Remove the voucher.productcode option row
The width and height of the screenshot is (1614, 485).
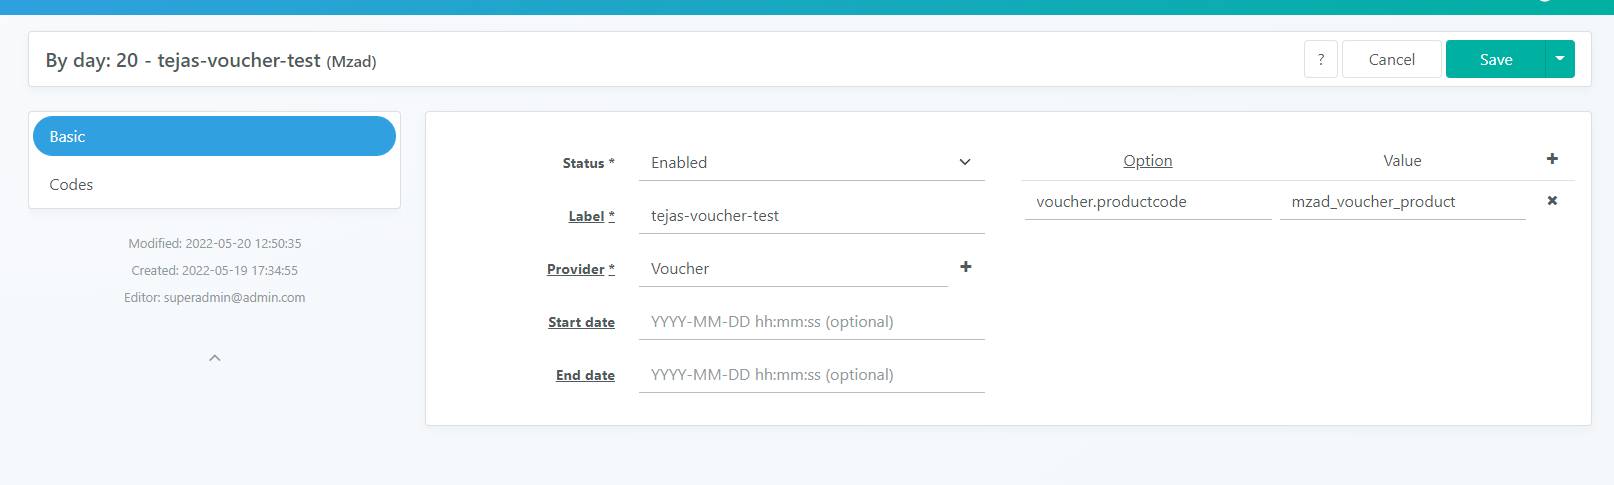(1552, 201)
